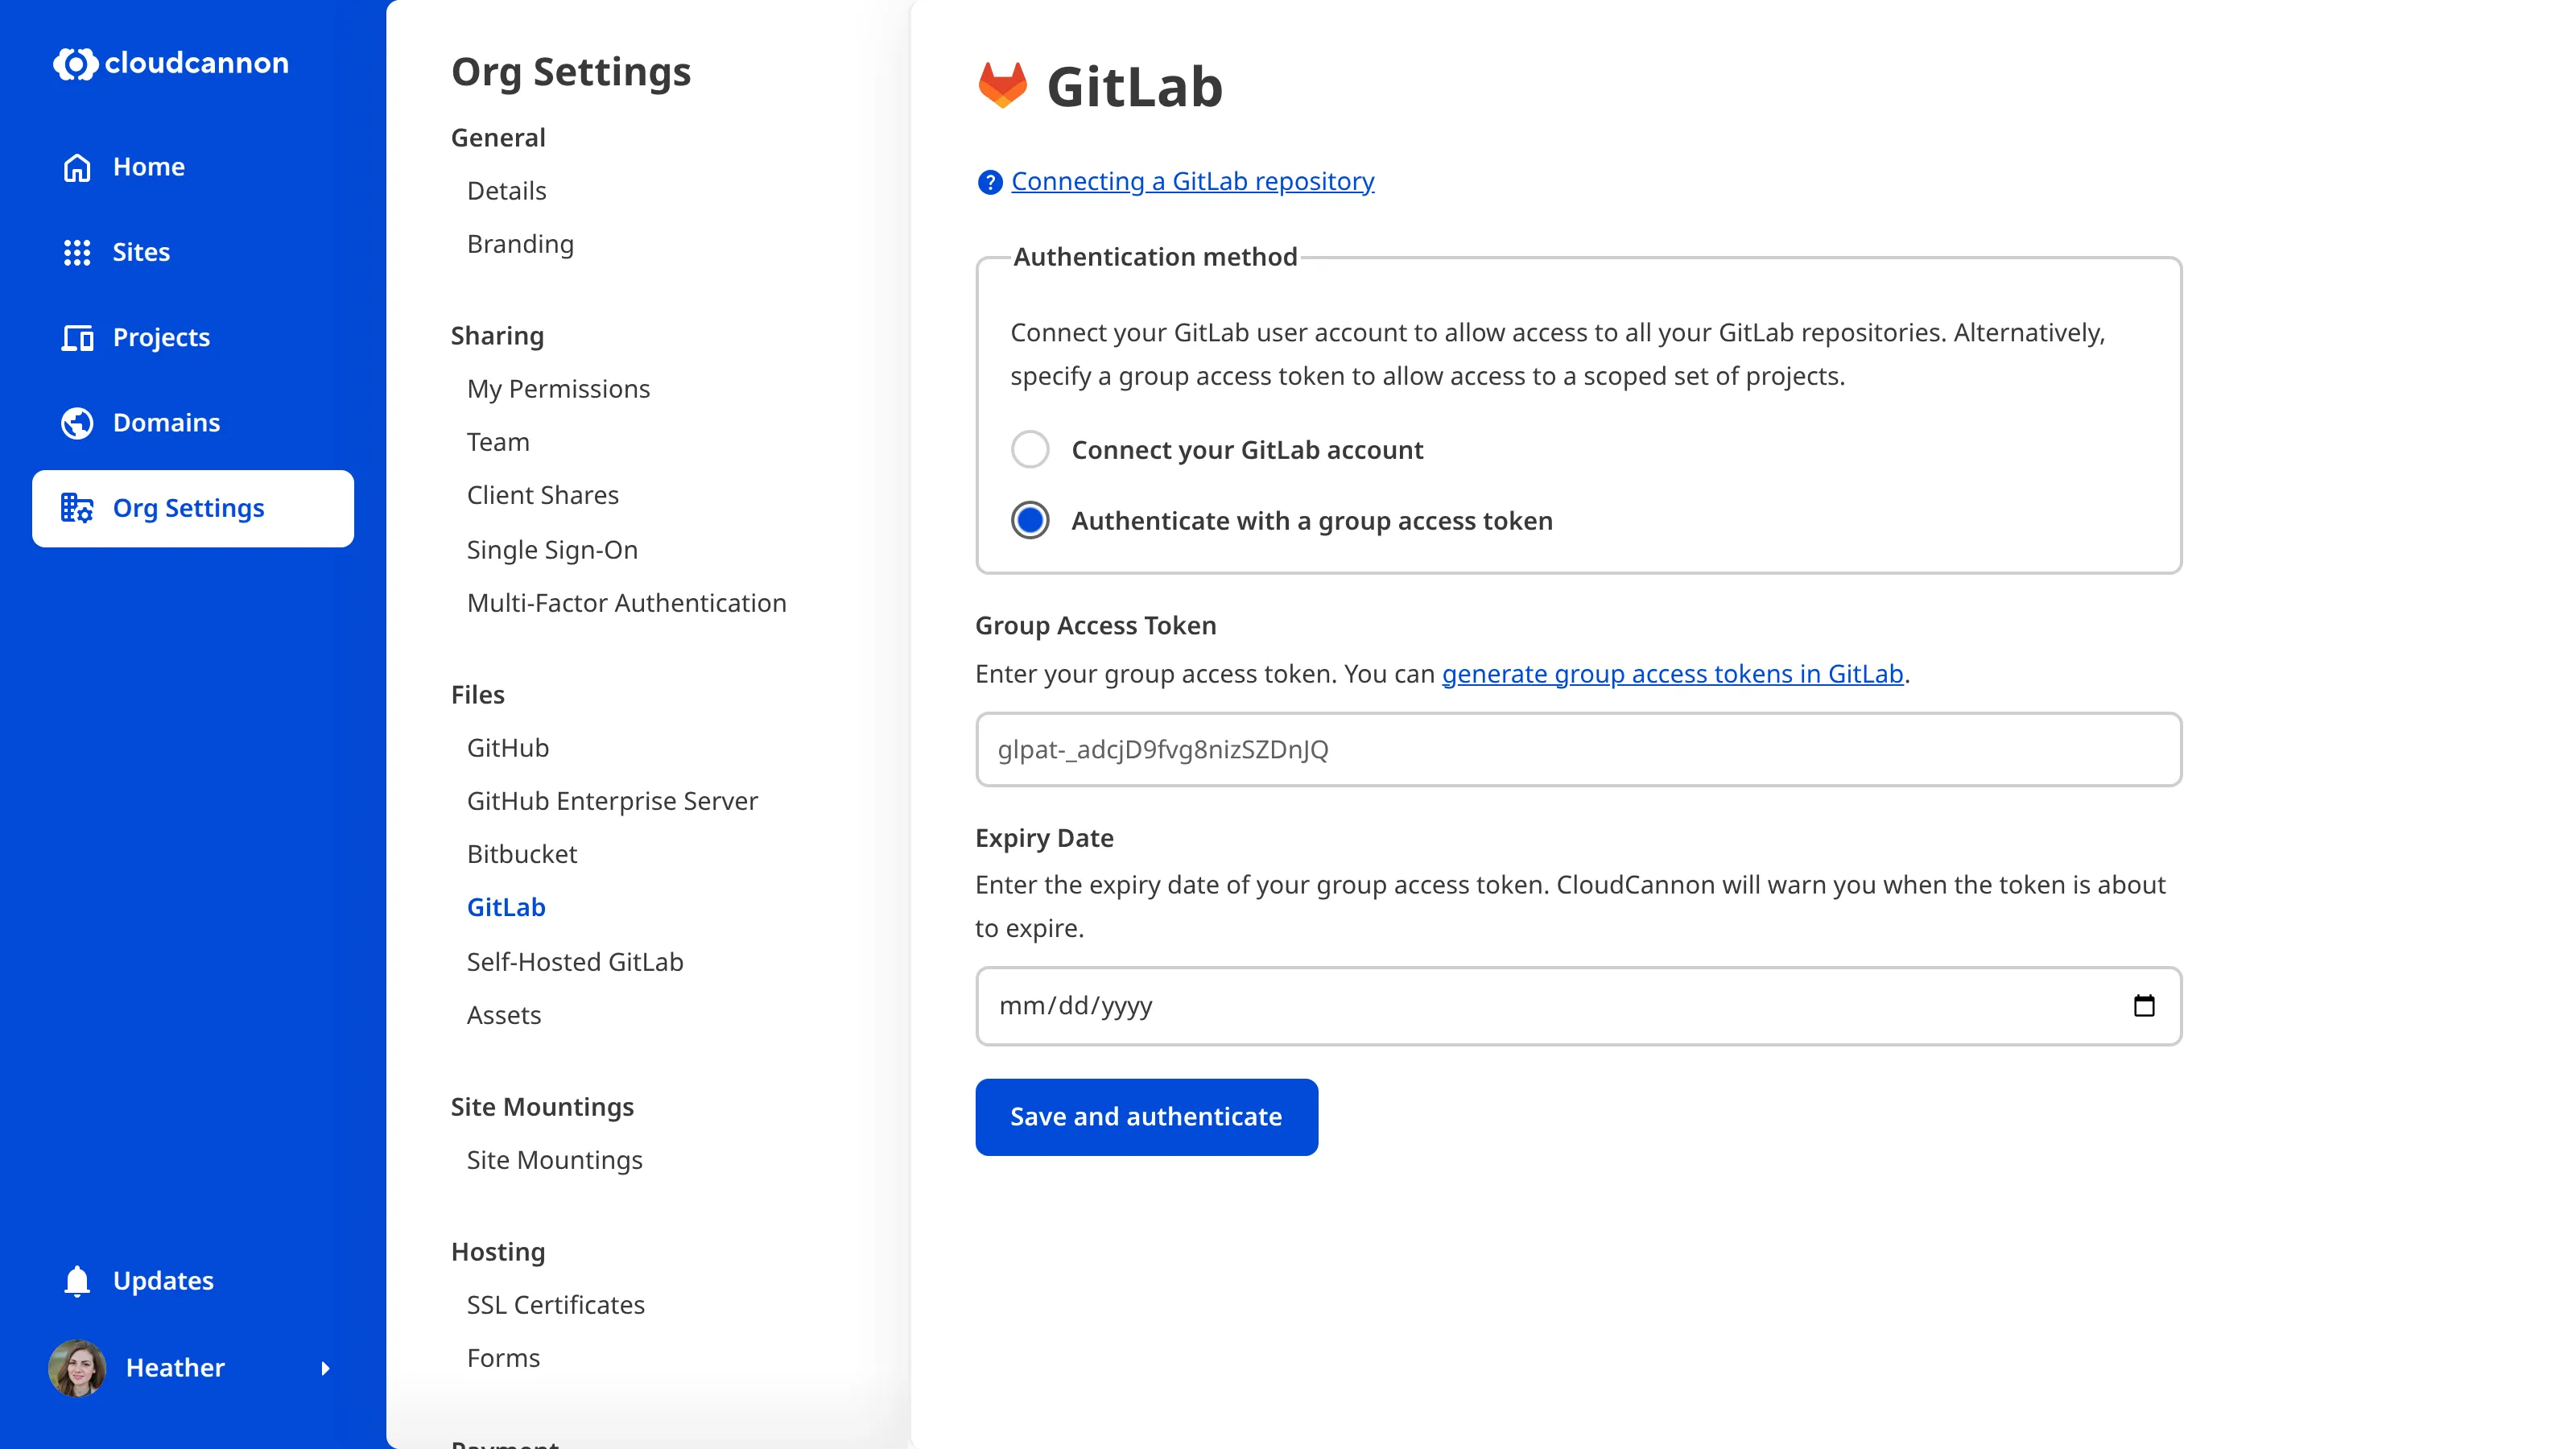Select the Connect your GitLab account option

coord(1030,449)
